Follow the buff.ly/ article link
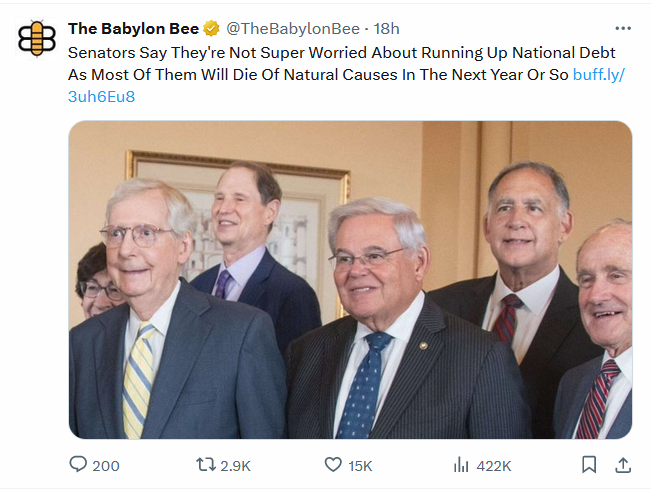Image resolution: width=651 pixels, height=489 pixels. (x=599, y=75)
